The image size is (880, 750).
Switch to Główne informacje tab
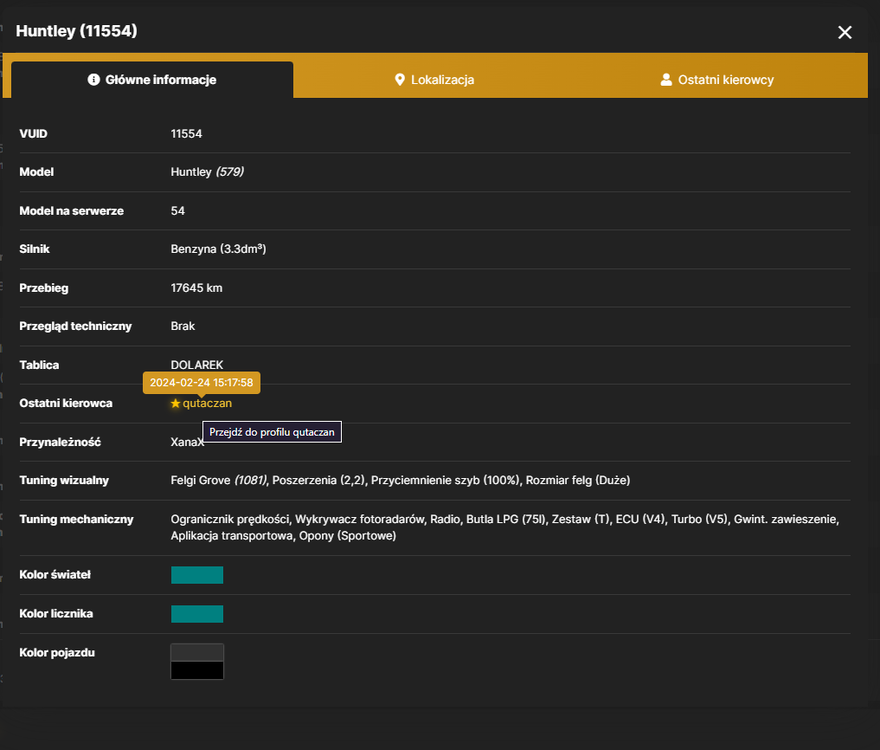click(x=152, y=80)
